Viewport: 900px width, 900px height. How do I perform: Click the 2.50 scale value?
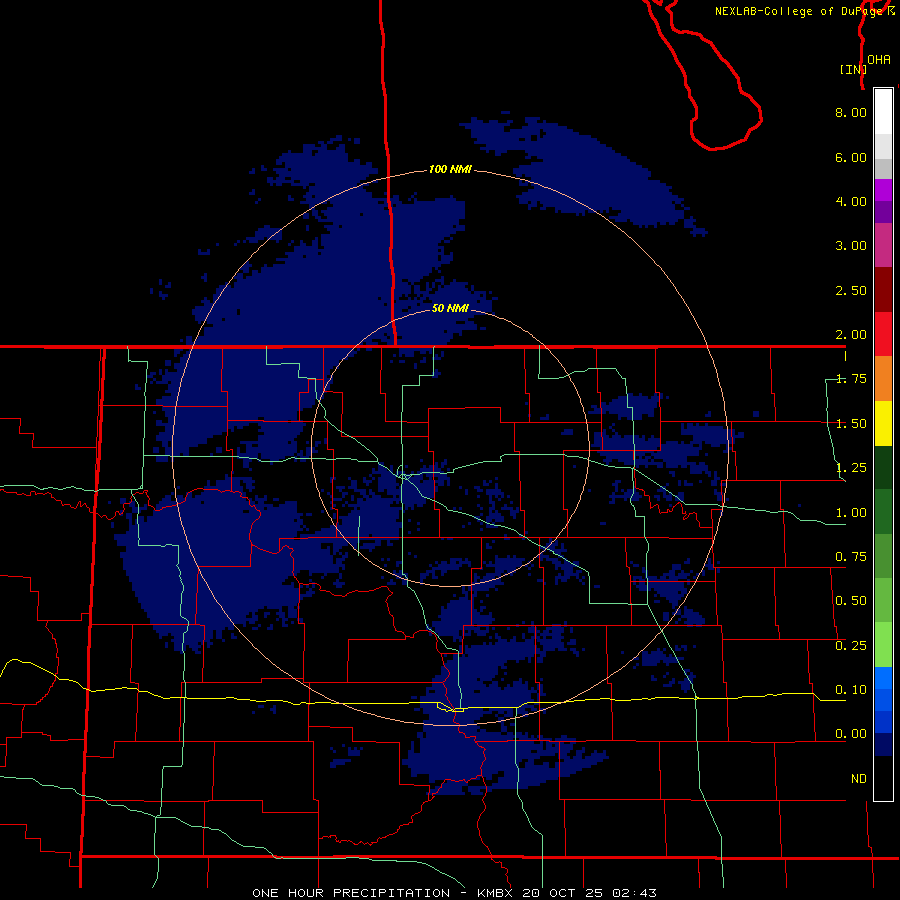pyautogui.click(x=851, y=290)
